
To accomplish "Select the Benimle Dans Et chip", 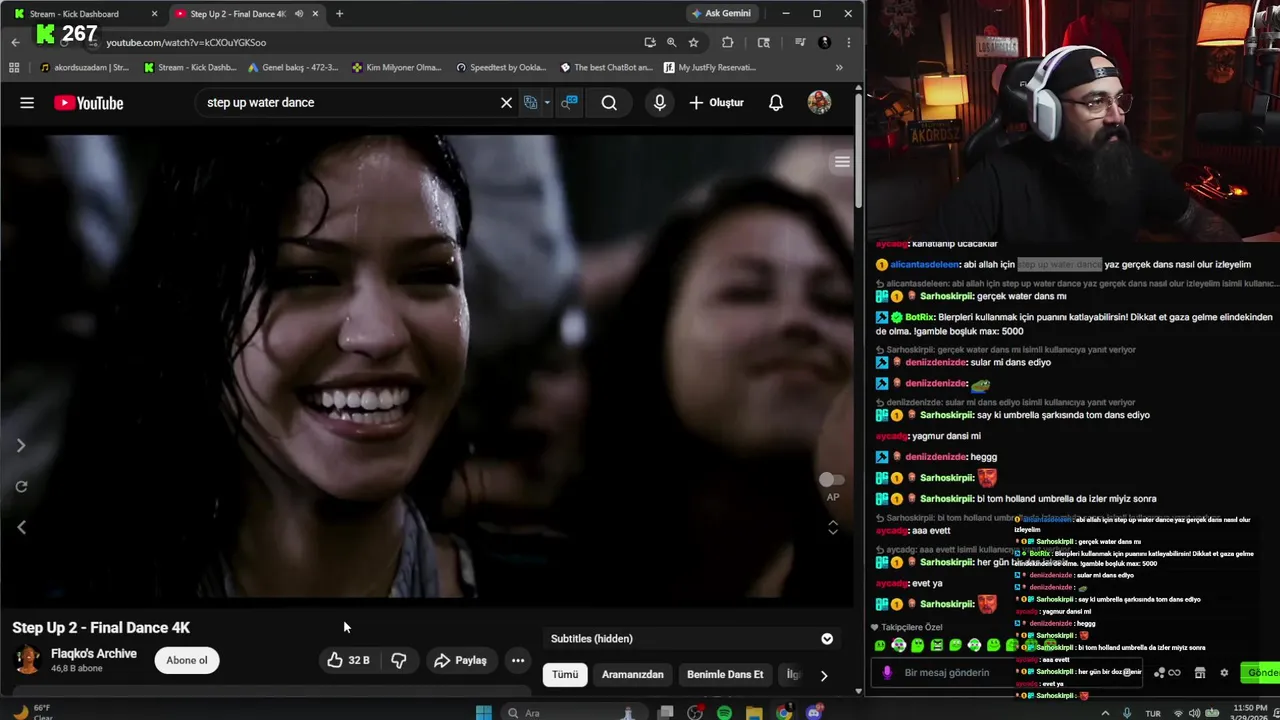I will 725,674.
